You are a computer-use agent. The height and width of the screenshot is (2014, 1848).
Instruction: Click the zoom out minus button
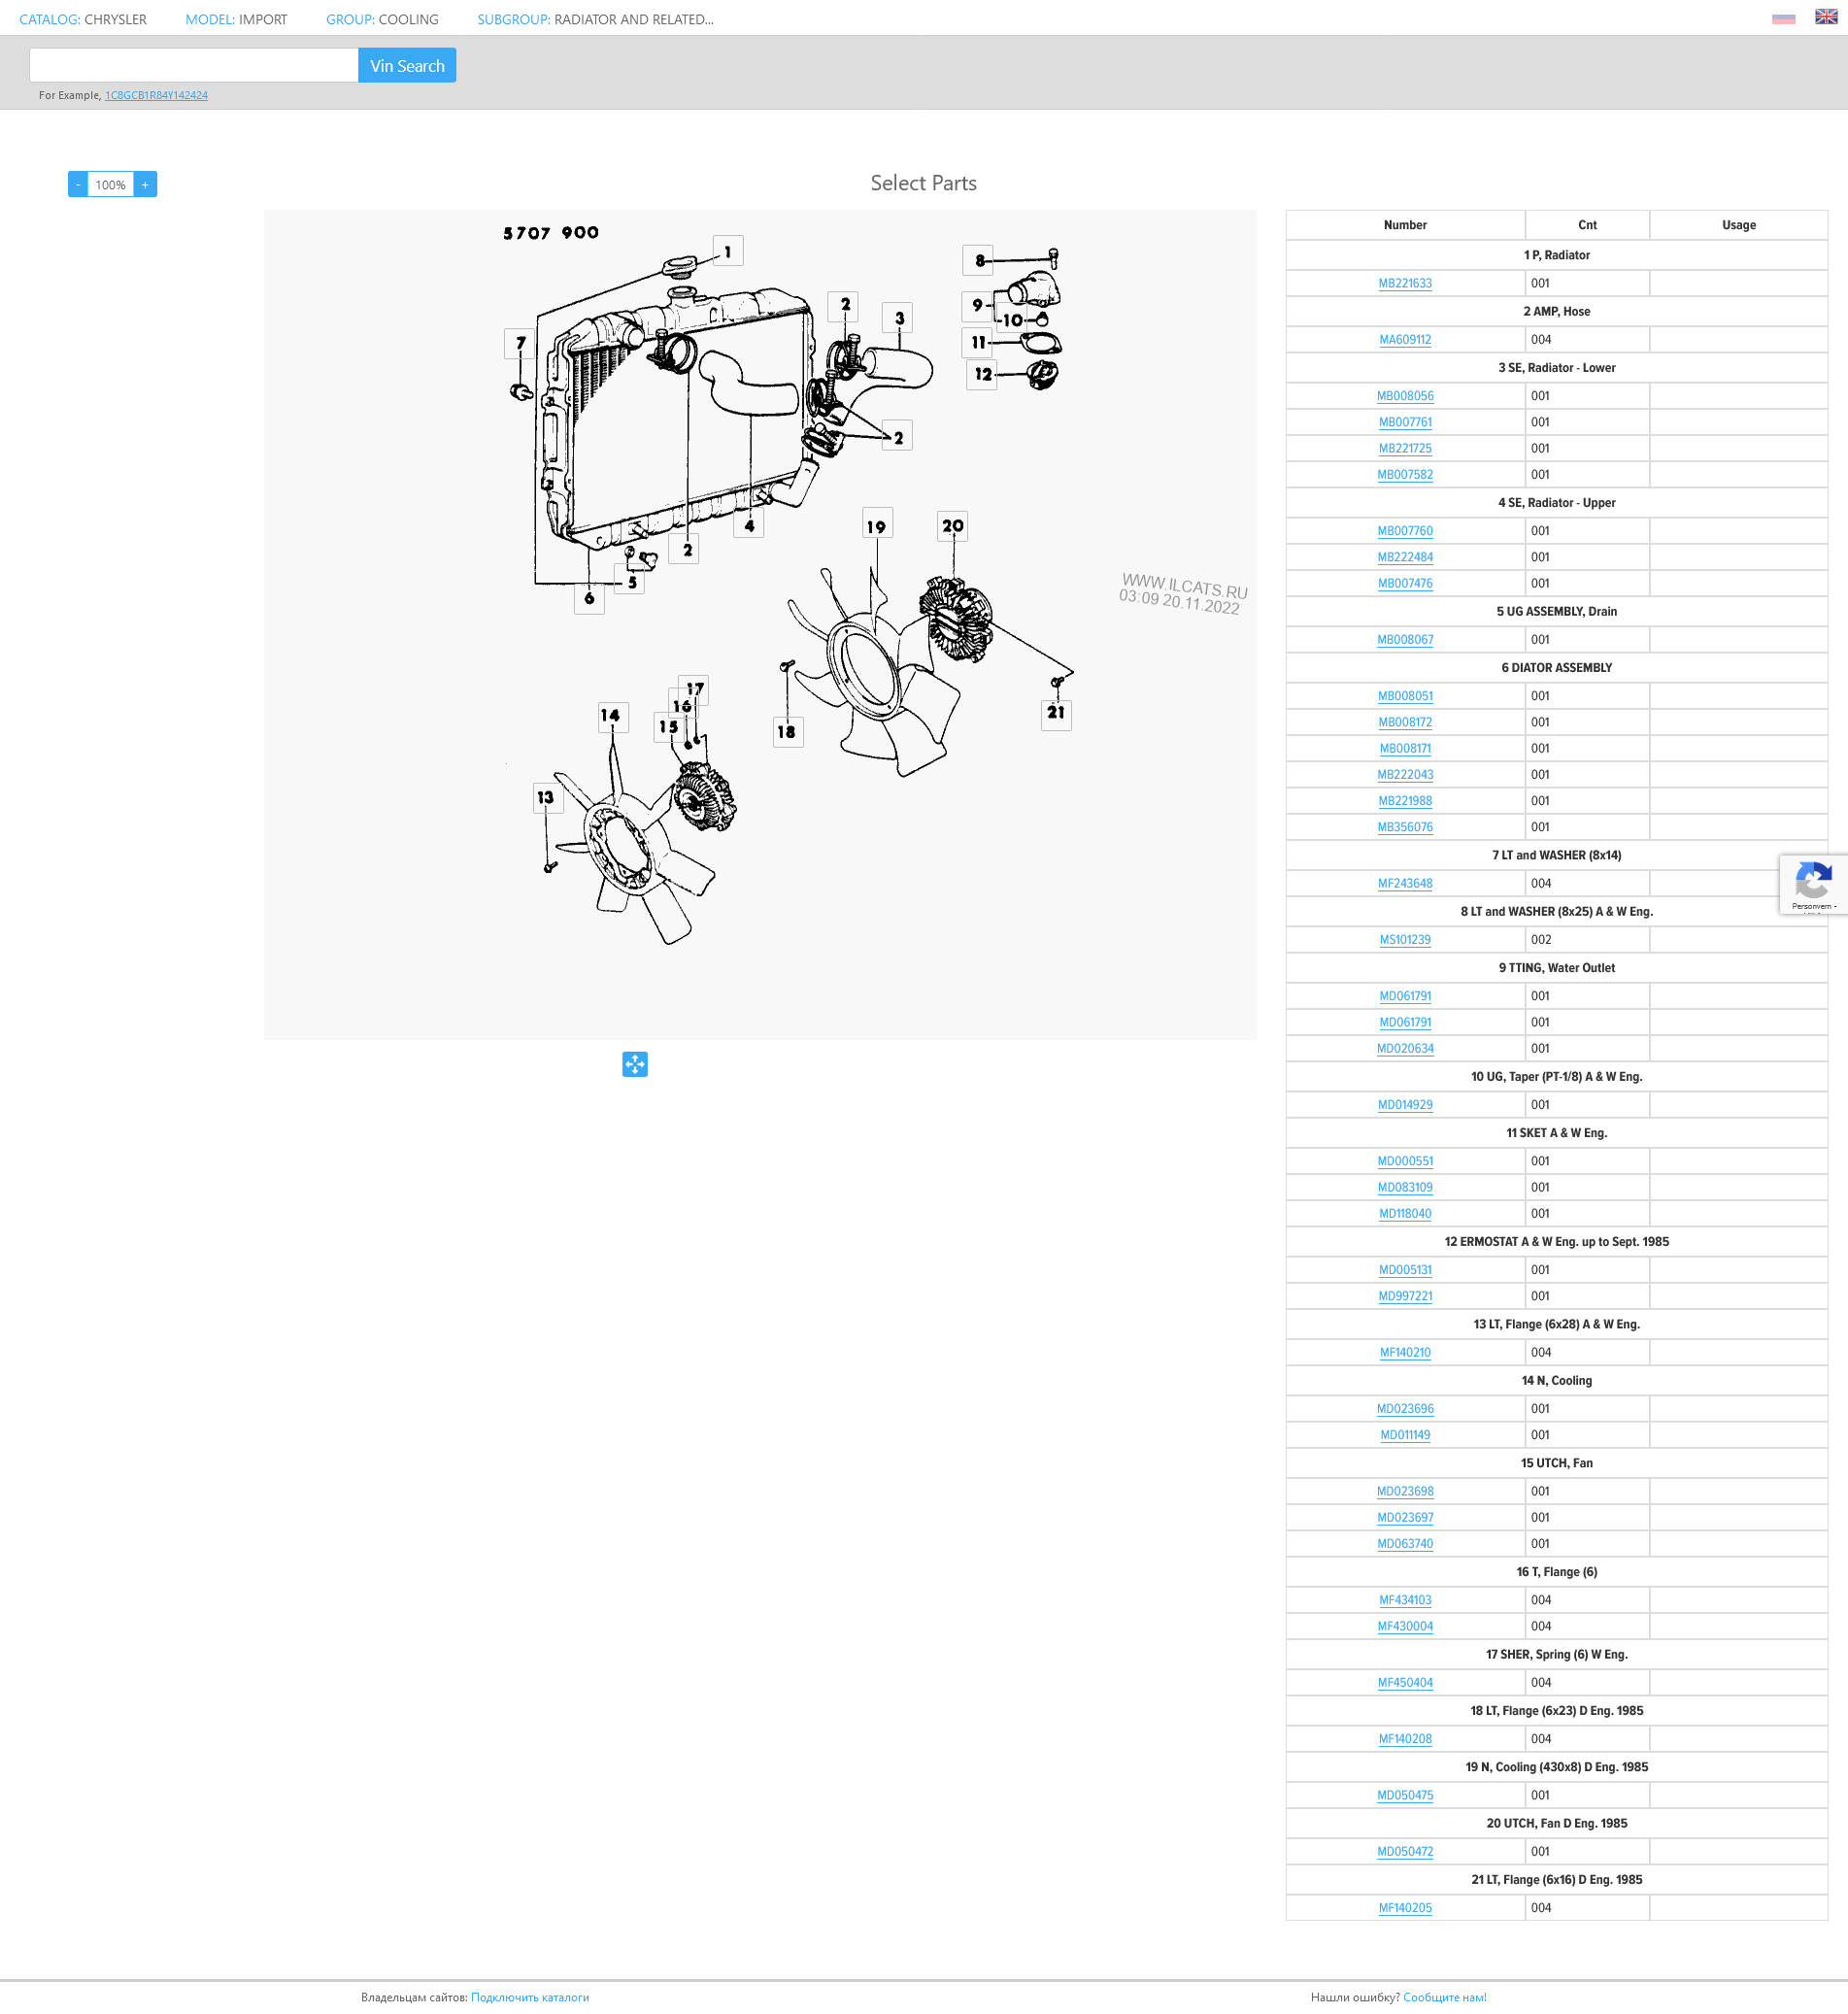tap(78, 185)
